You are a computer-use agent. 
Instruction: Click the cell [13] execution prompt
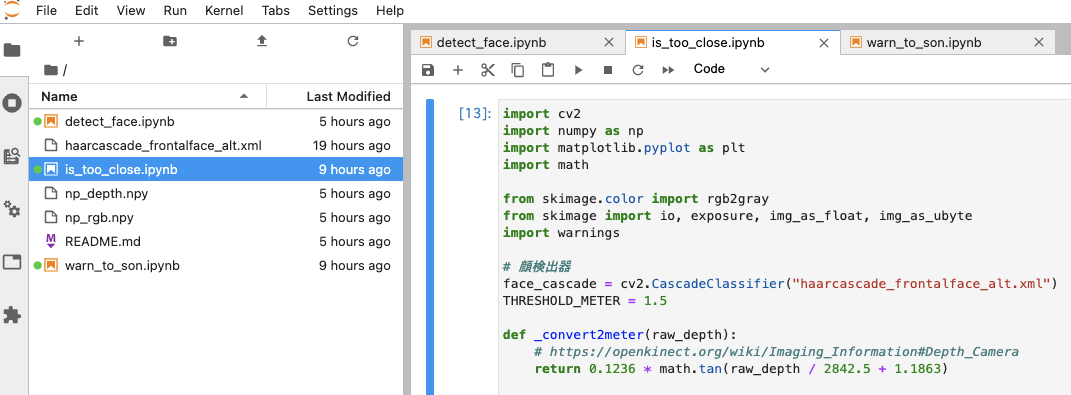tap(474, 114)
